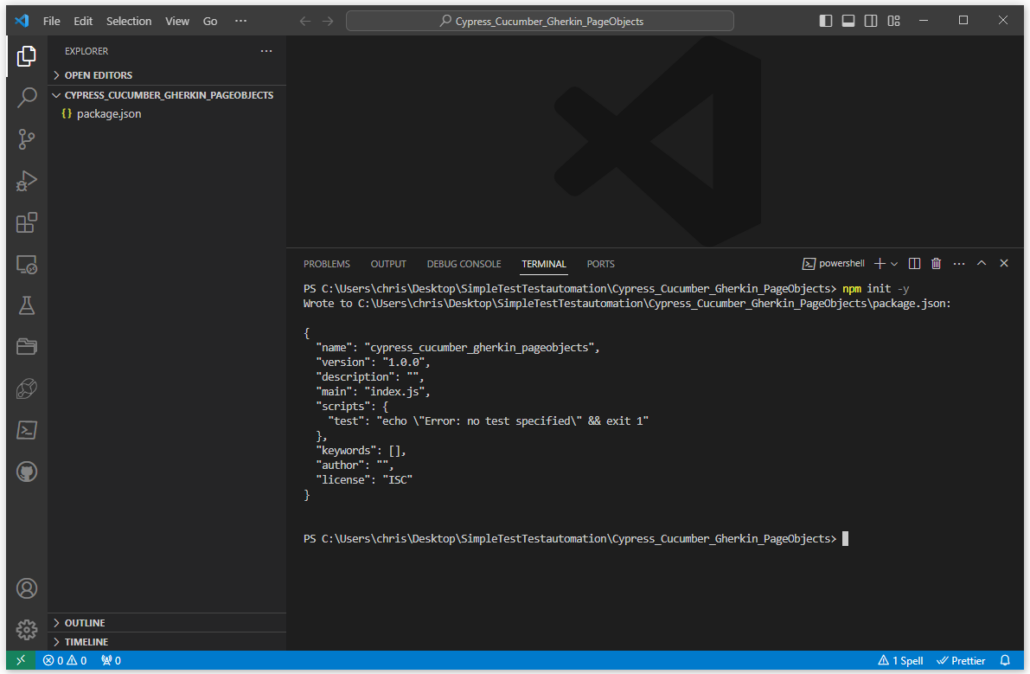Expand the Outline section
The width and height of the screenshot is (1030, 674).
[85, 623]
